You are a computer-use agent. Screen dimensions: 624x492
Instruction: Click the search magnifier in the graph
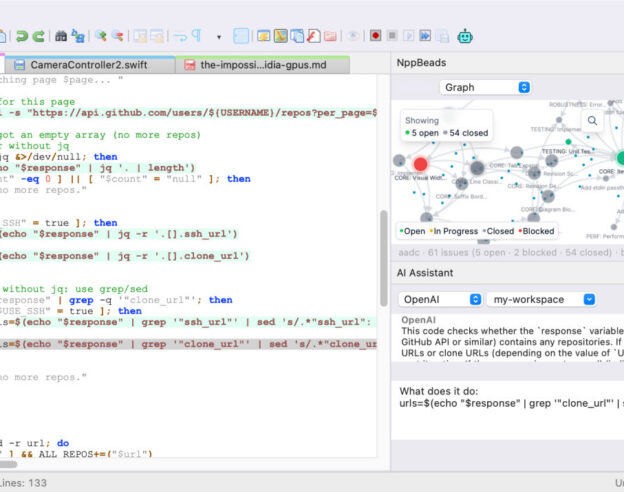592,121
